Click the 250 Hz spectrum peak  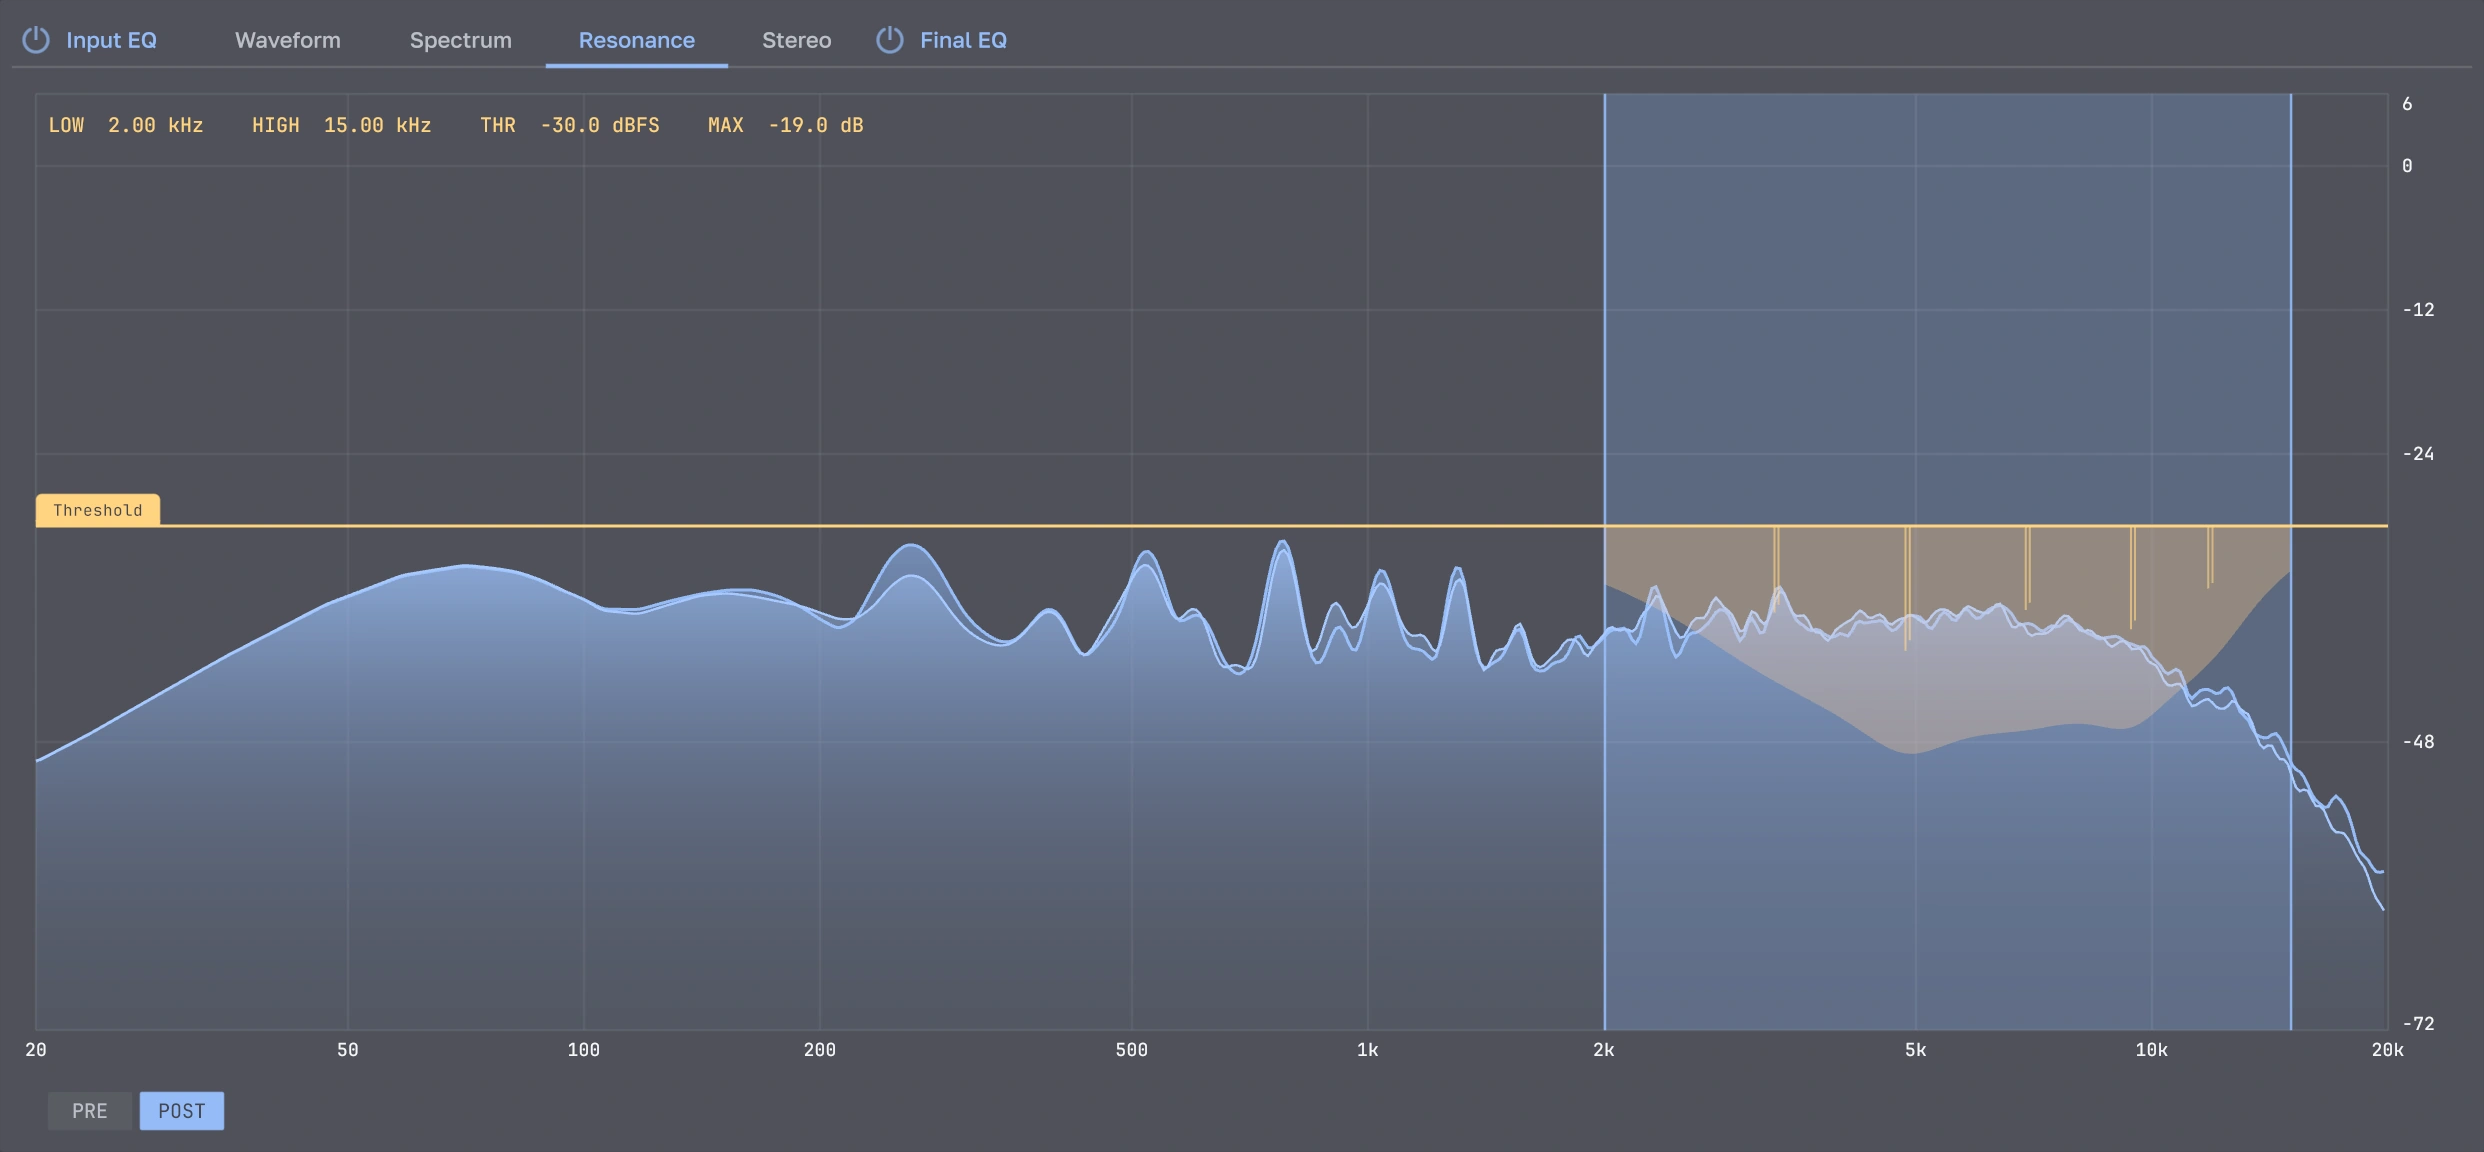coord(911,548)
